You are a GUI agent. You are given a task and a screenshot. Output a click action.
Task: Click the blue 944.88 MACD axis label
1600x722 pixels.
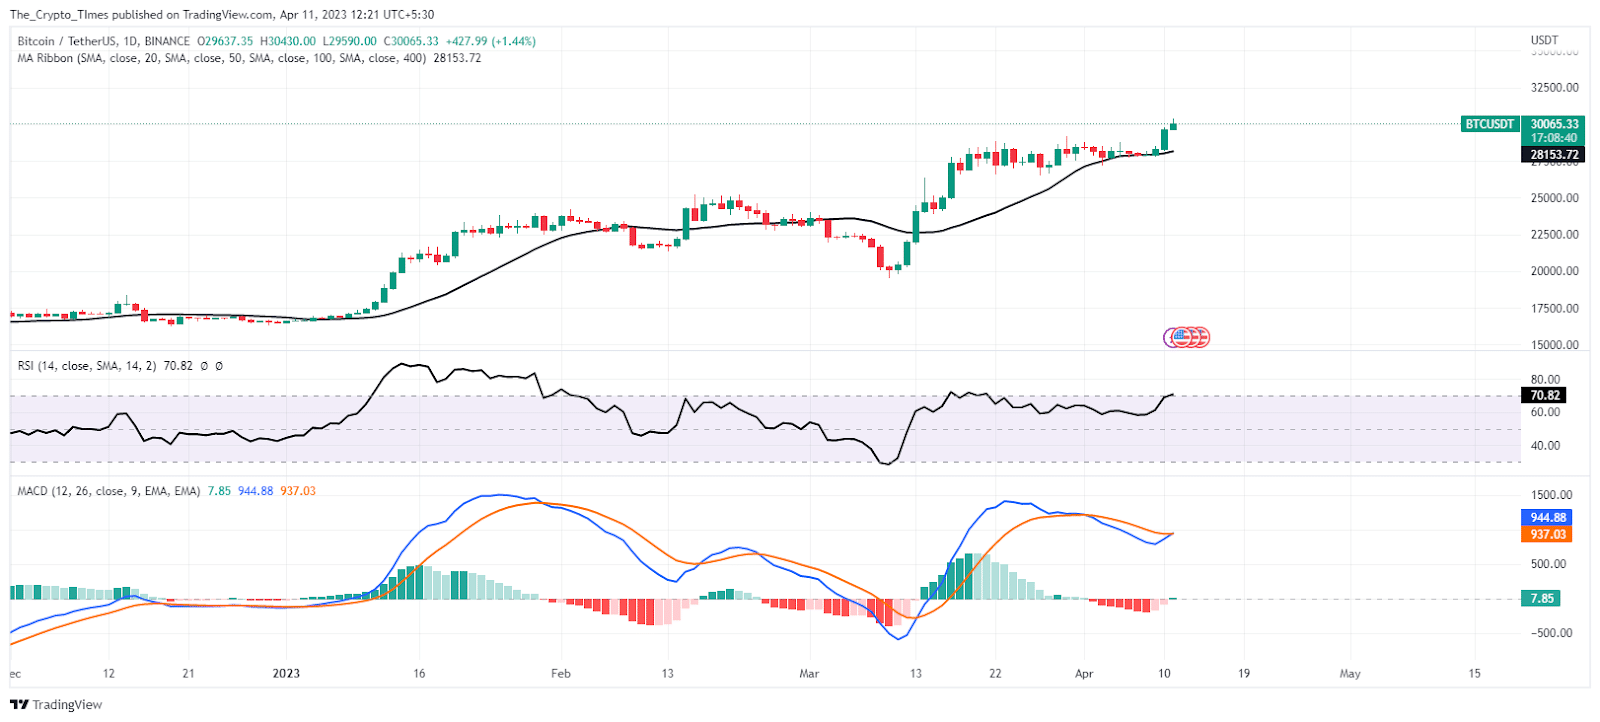[x=1548, y=518]
